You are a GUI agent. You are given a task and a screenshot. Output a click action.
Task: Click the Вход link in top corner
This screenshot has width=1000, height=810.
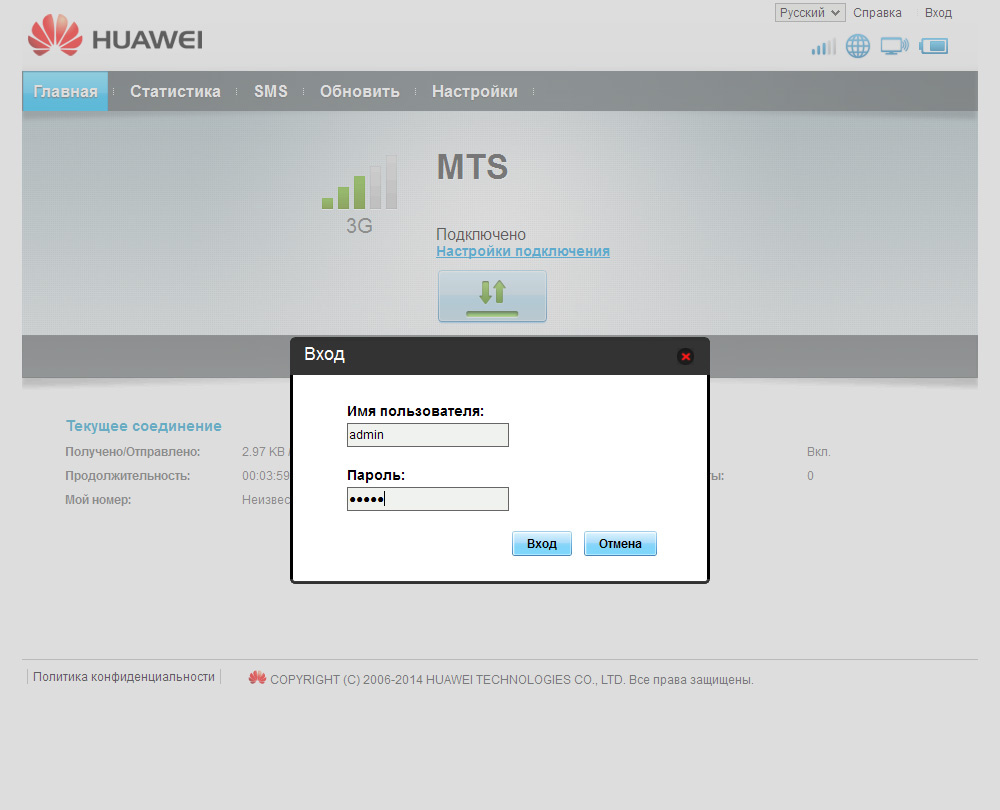click(x=938, y=13)
